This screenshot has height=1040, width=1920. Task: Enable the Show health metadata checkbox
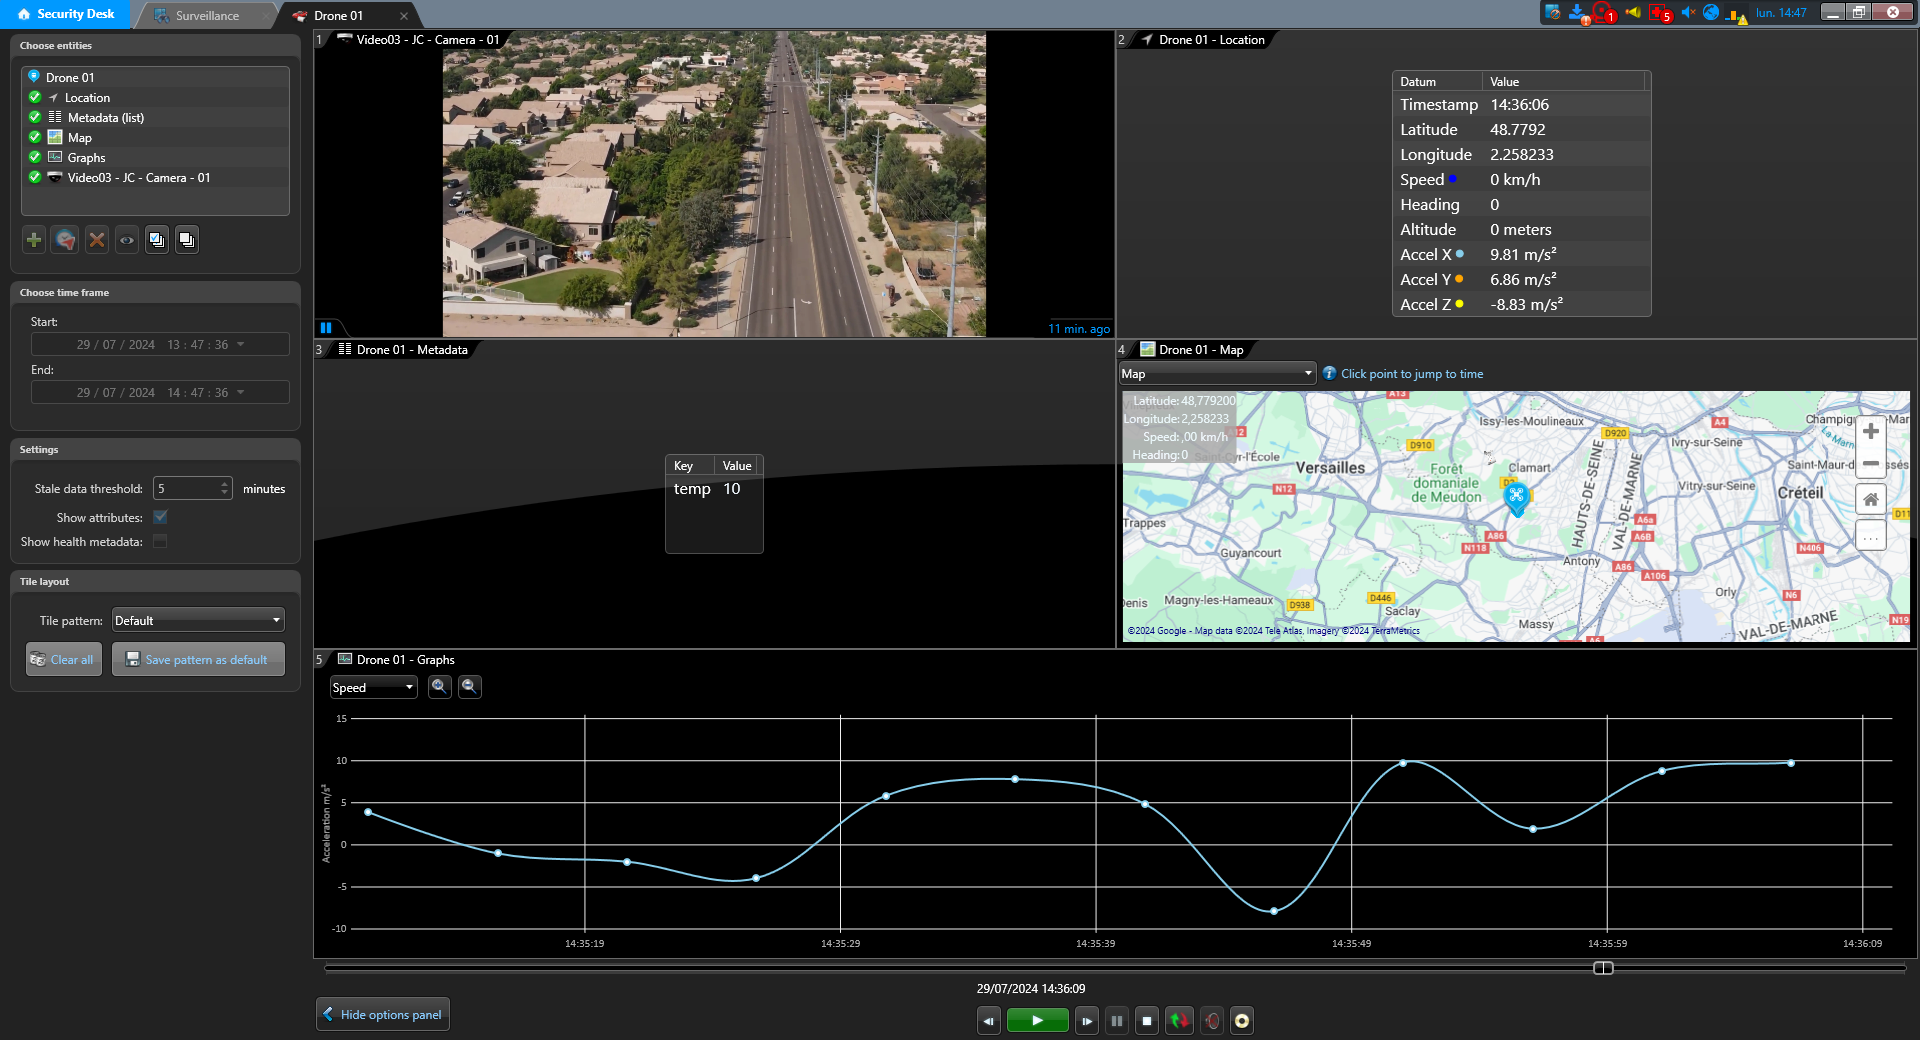160,542
